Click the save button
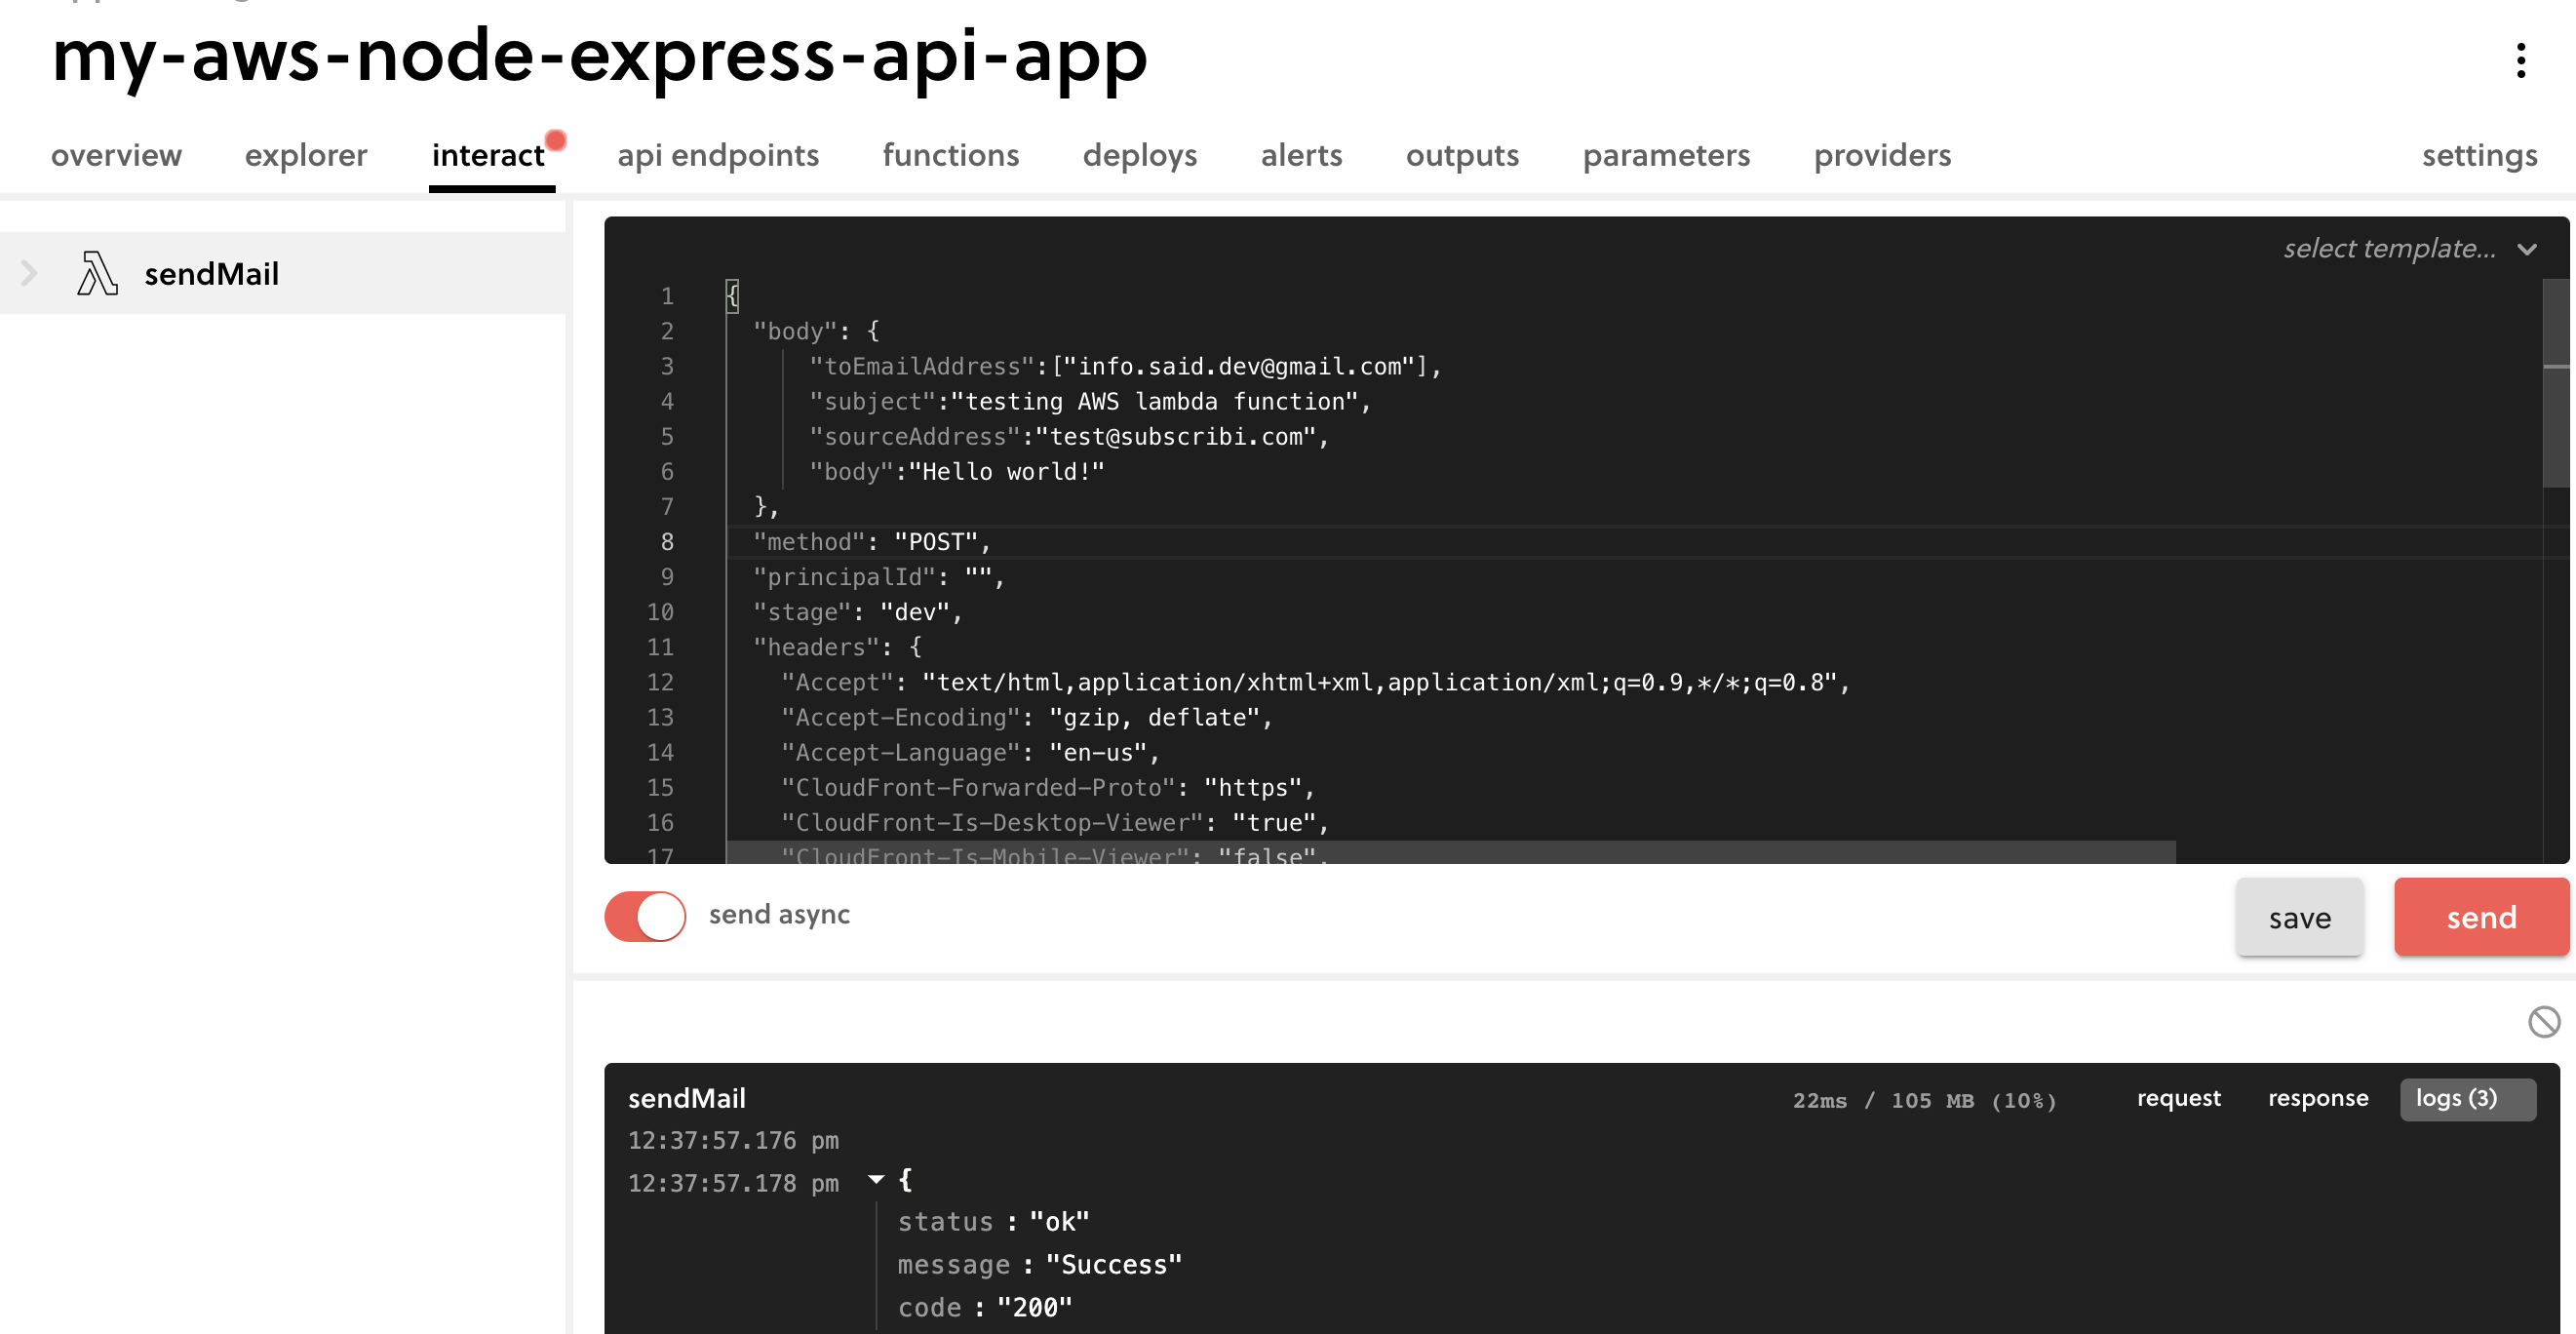 pos(2299,917)
